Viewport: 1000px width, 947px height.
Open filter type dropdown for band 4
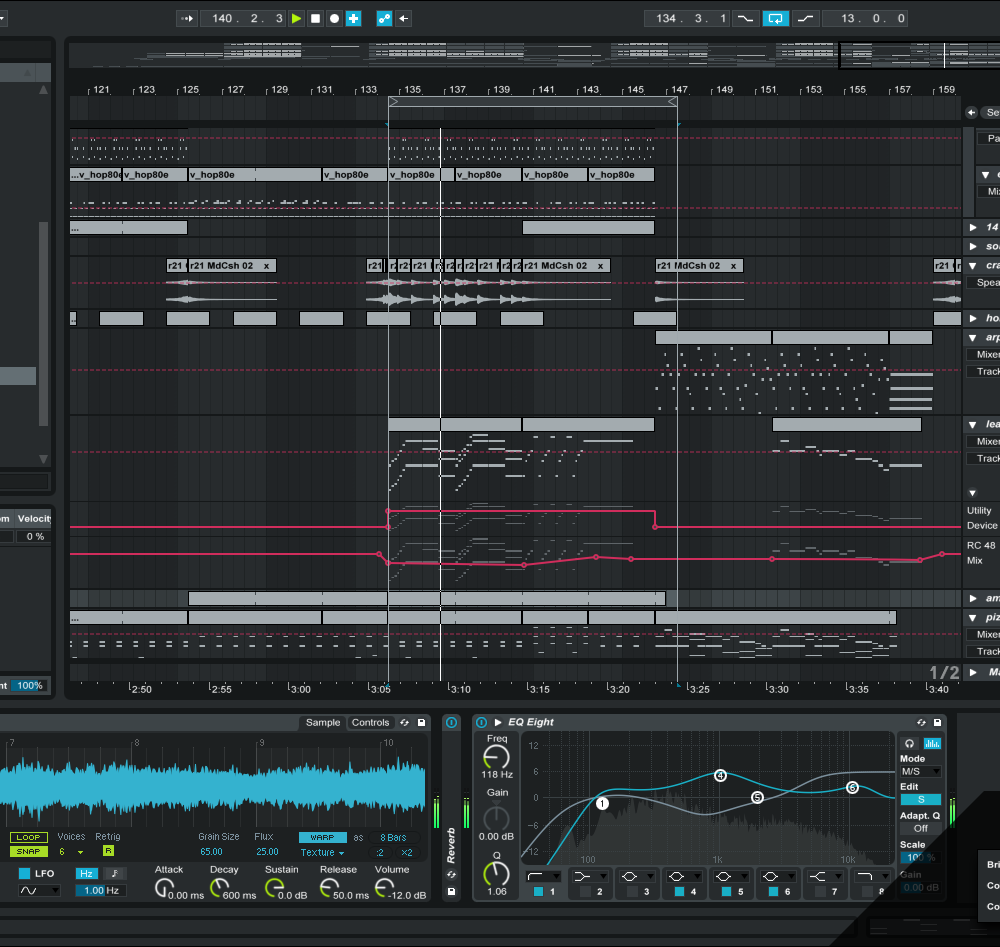(x=684, y=877)
